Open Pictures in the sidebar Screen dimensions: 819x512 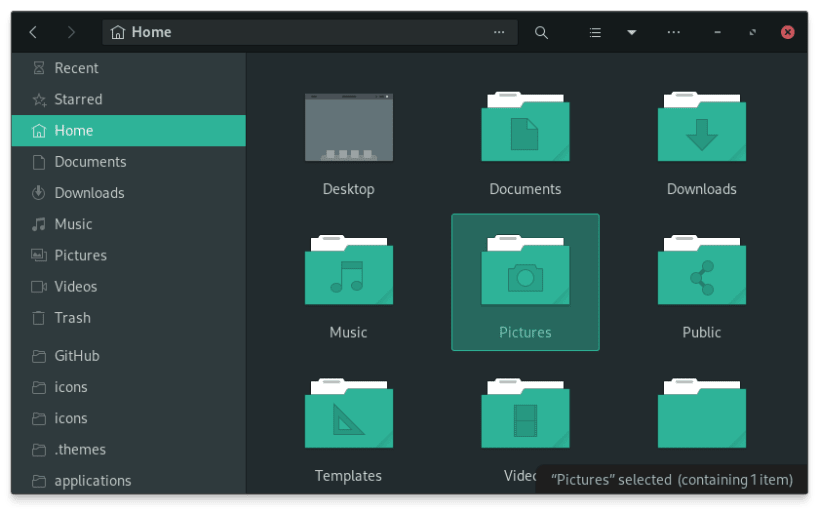[x=128, y=255]
